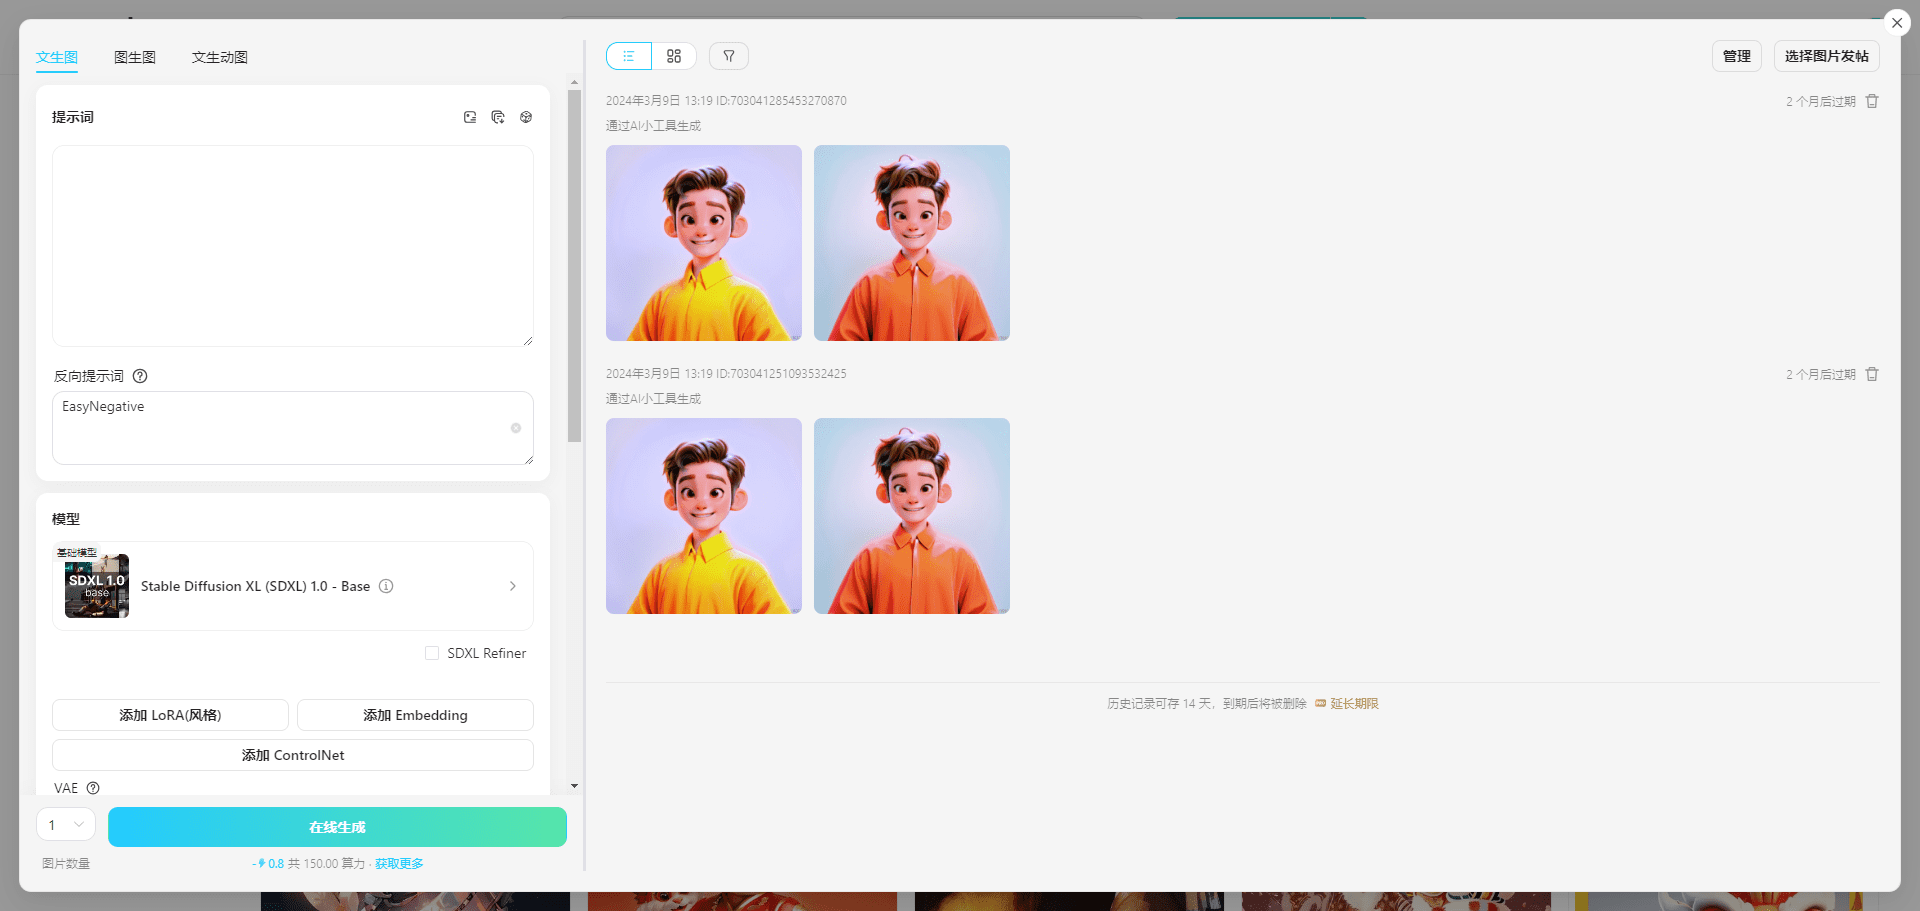Open orange-shirt image from 532425 record
The width and height of the screenshot is (1920, 911).
tap(912, 516)
